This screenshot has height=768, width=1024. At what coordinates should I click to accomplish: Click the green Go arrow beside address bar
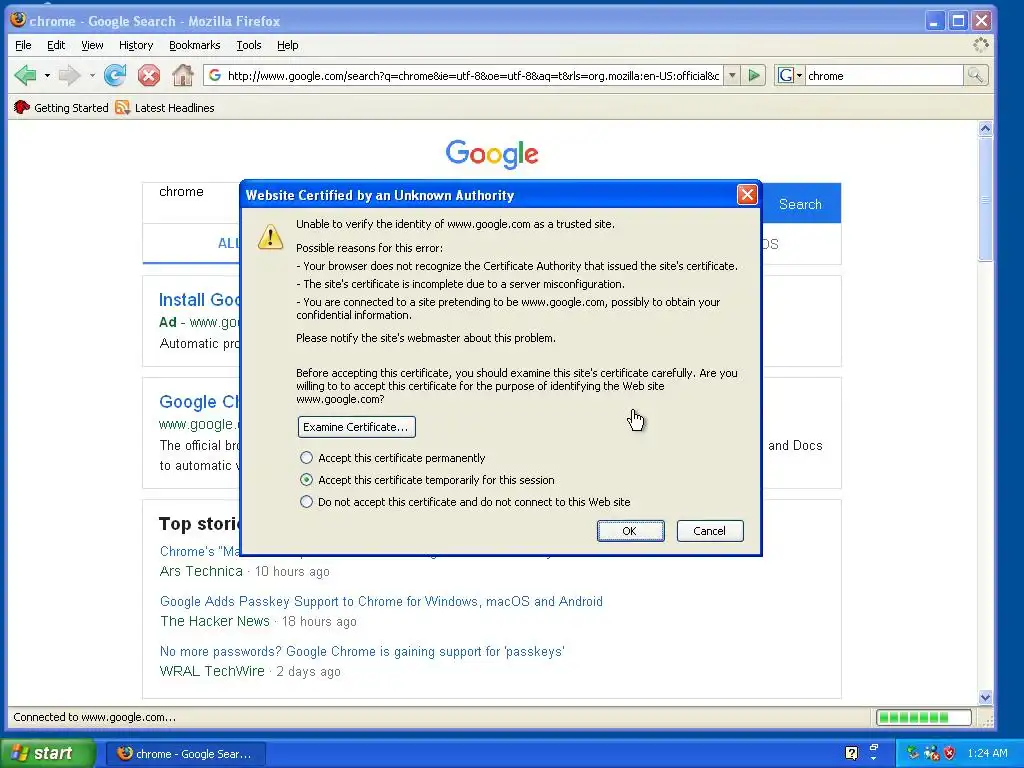754,76
